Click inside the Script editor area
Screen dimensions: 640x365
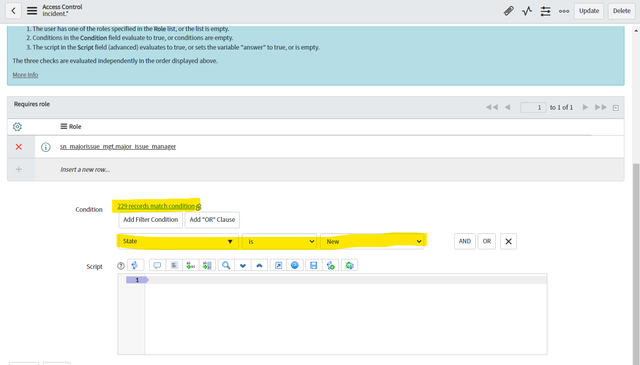pyautogui.click(x=345, y=314)
